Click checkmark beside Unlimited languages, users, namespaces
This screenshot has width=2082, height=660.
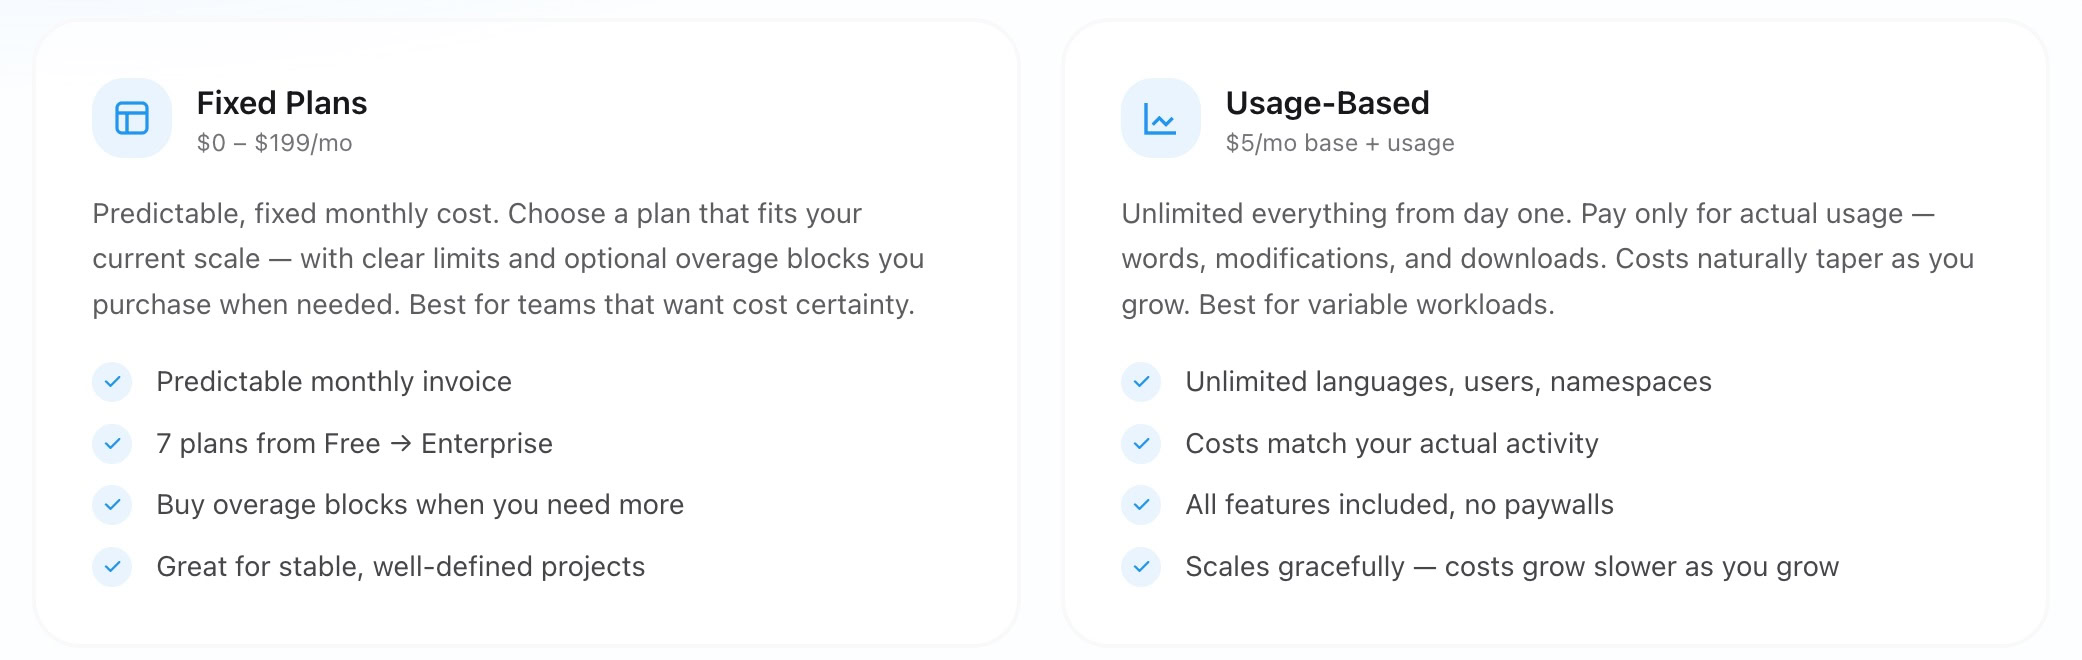click(1141, 382)
